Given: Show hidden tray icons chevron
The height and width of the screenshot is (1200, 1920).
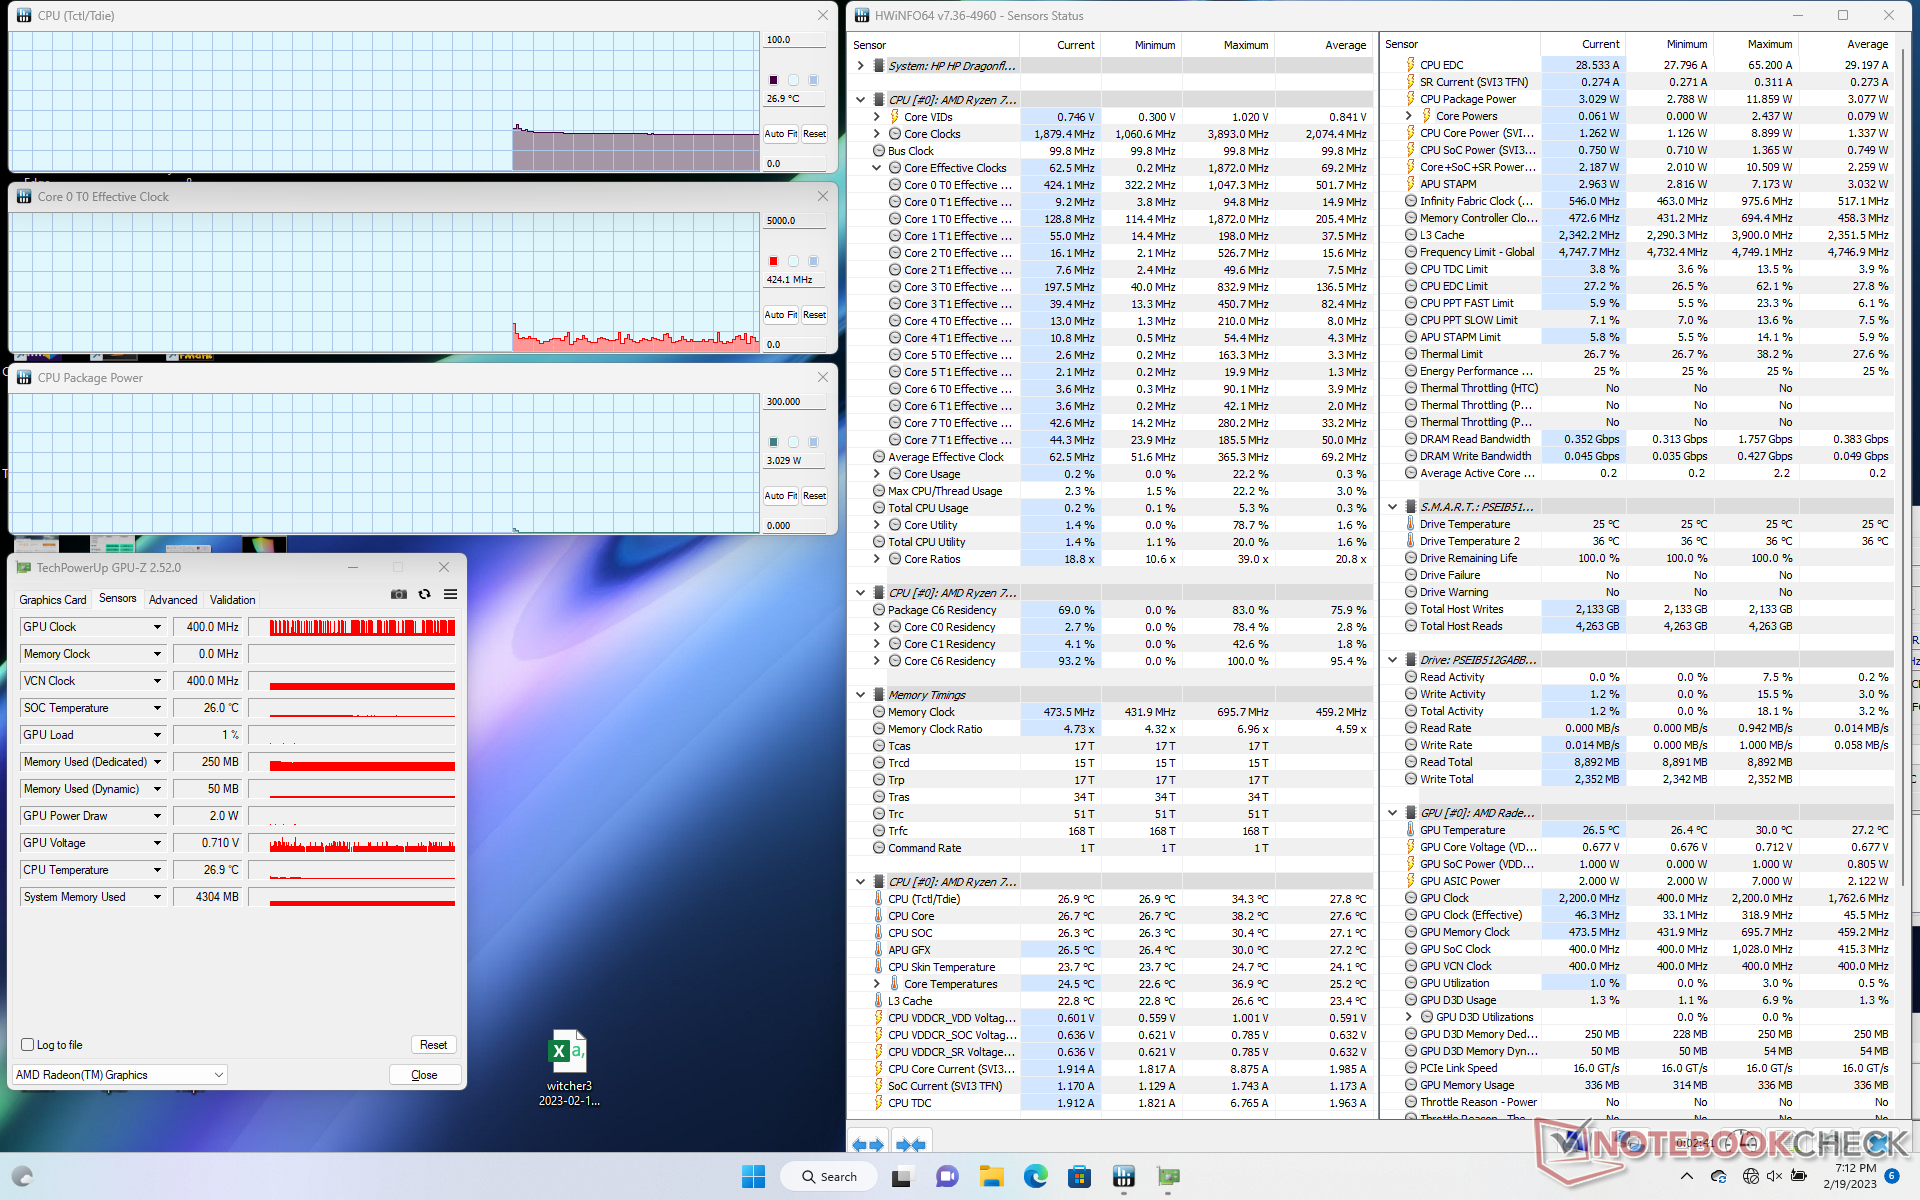Looking at the screenshot, I should click(x=1687, y=1176).
